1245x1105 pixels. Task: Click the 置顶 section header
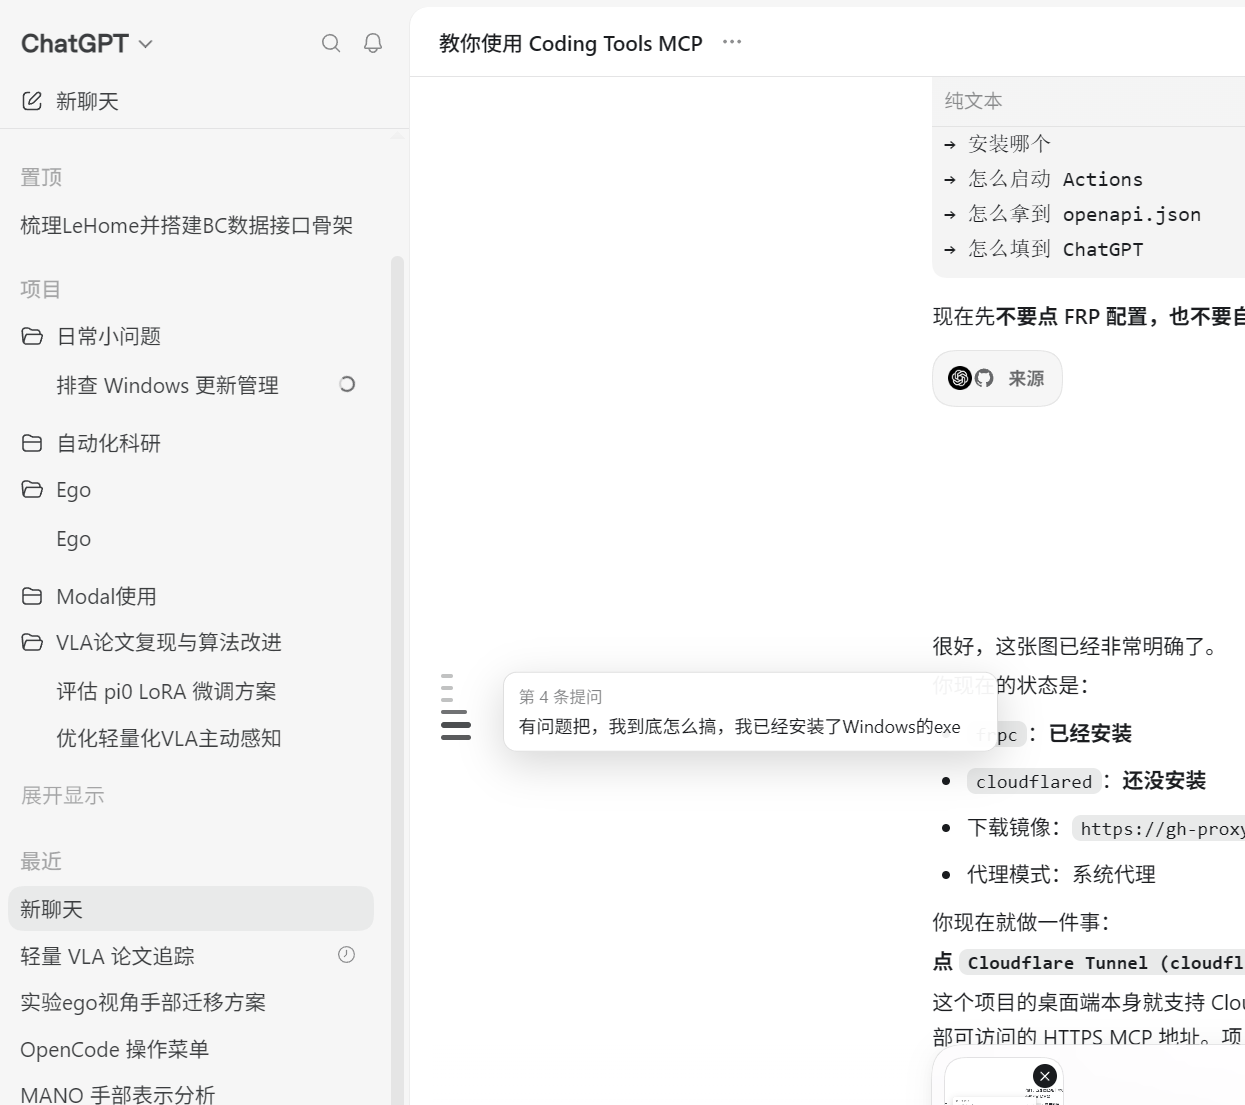pos(41,178)
